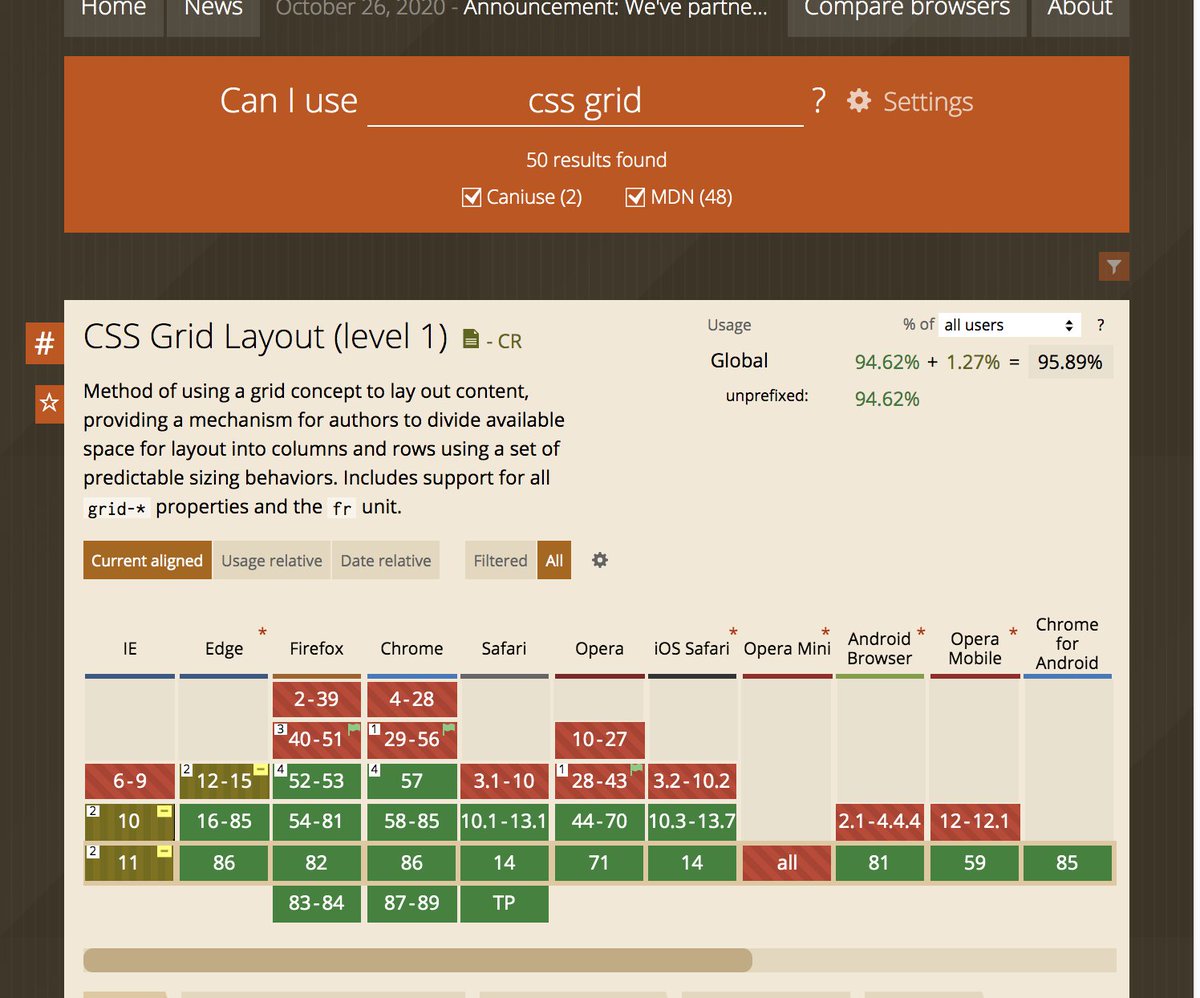Click the IE column header
This screenshot has width=1200, height=998.
click(x=130, y=648)
